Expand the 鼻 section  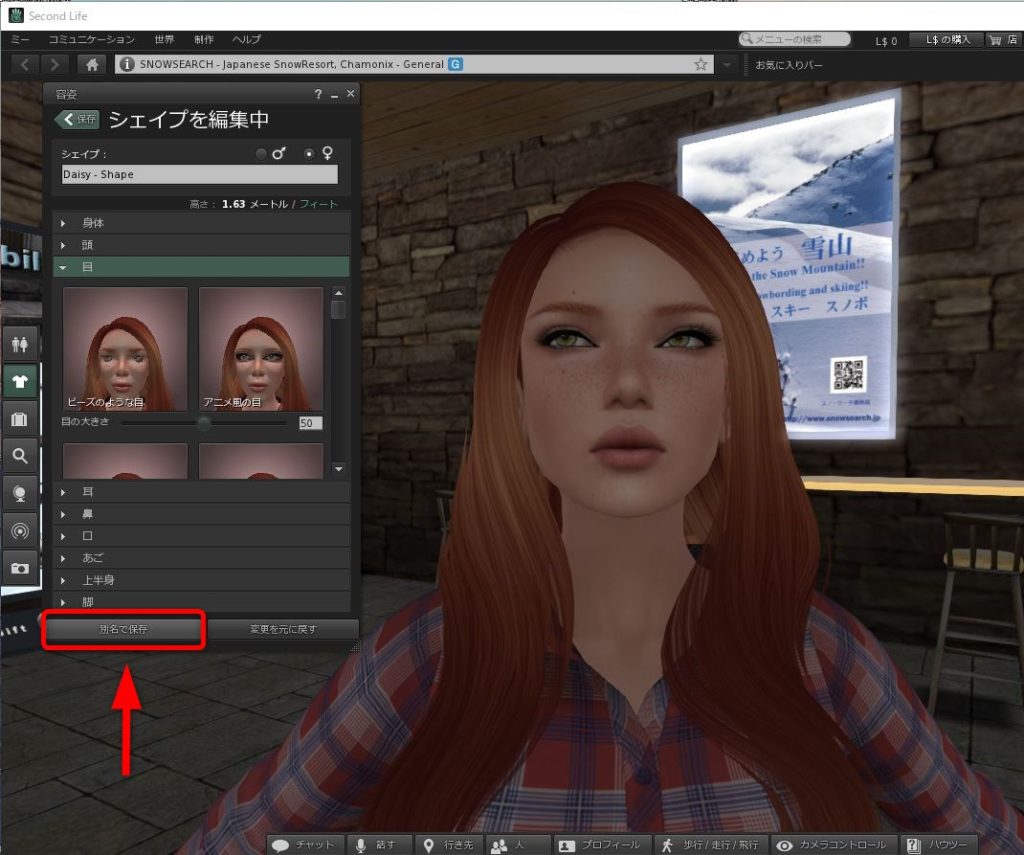[x=201, y=515]
